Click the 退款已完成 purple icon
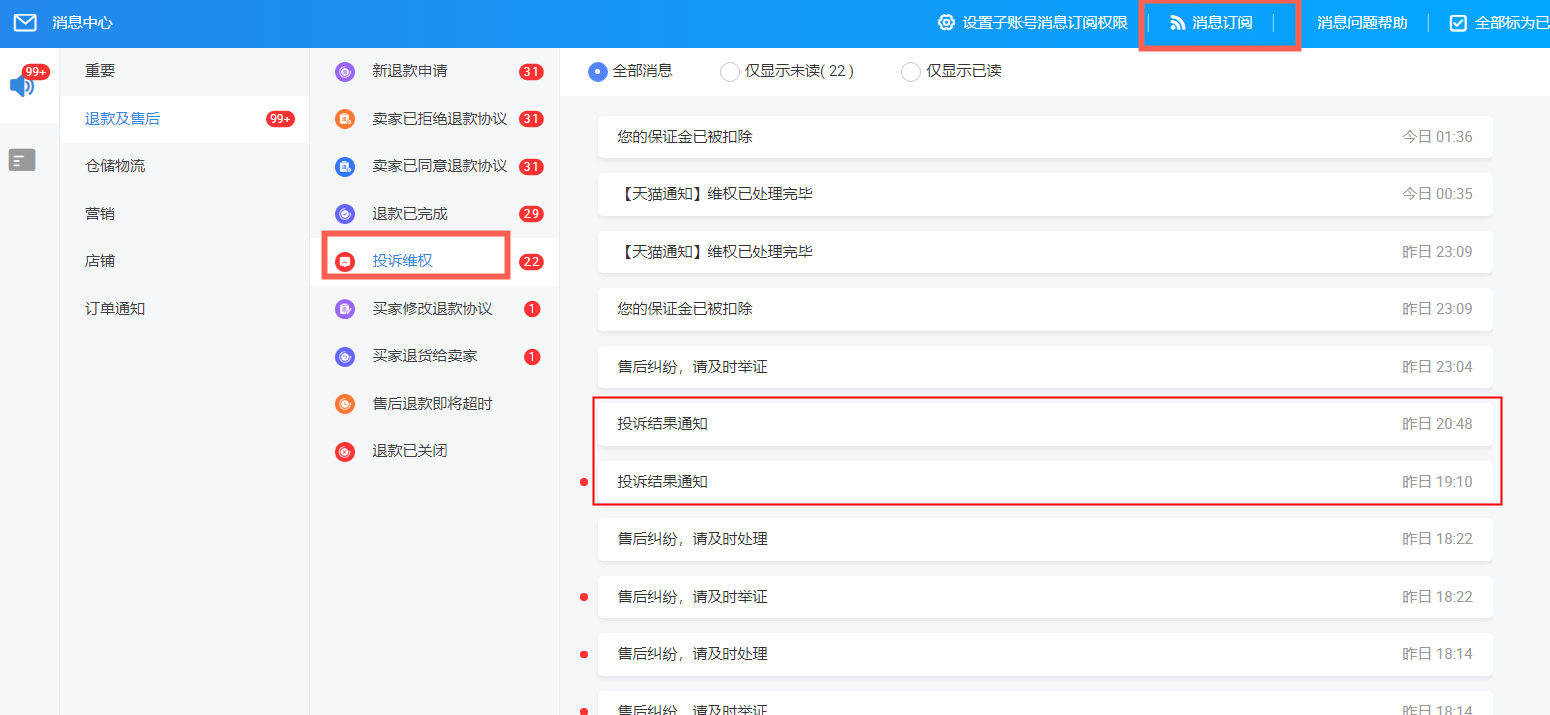The width and height of the screenshot is (1550, 715). tap(345, 214)
